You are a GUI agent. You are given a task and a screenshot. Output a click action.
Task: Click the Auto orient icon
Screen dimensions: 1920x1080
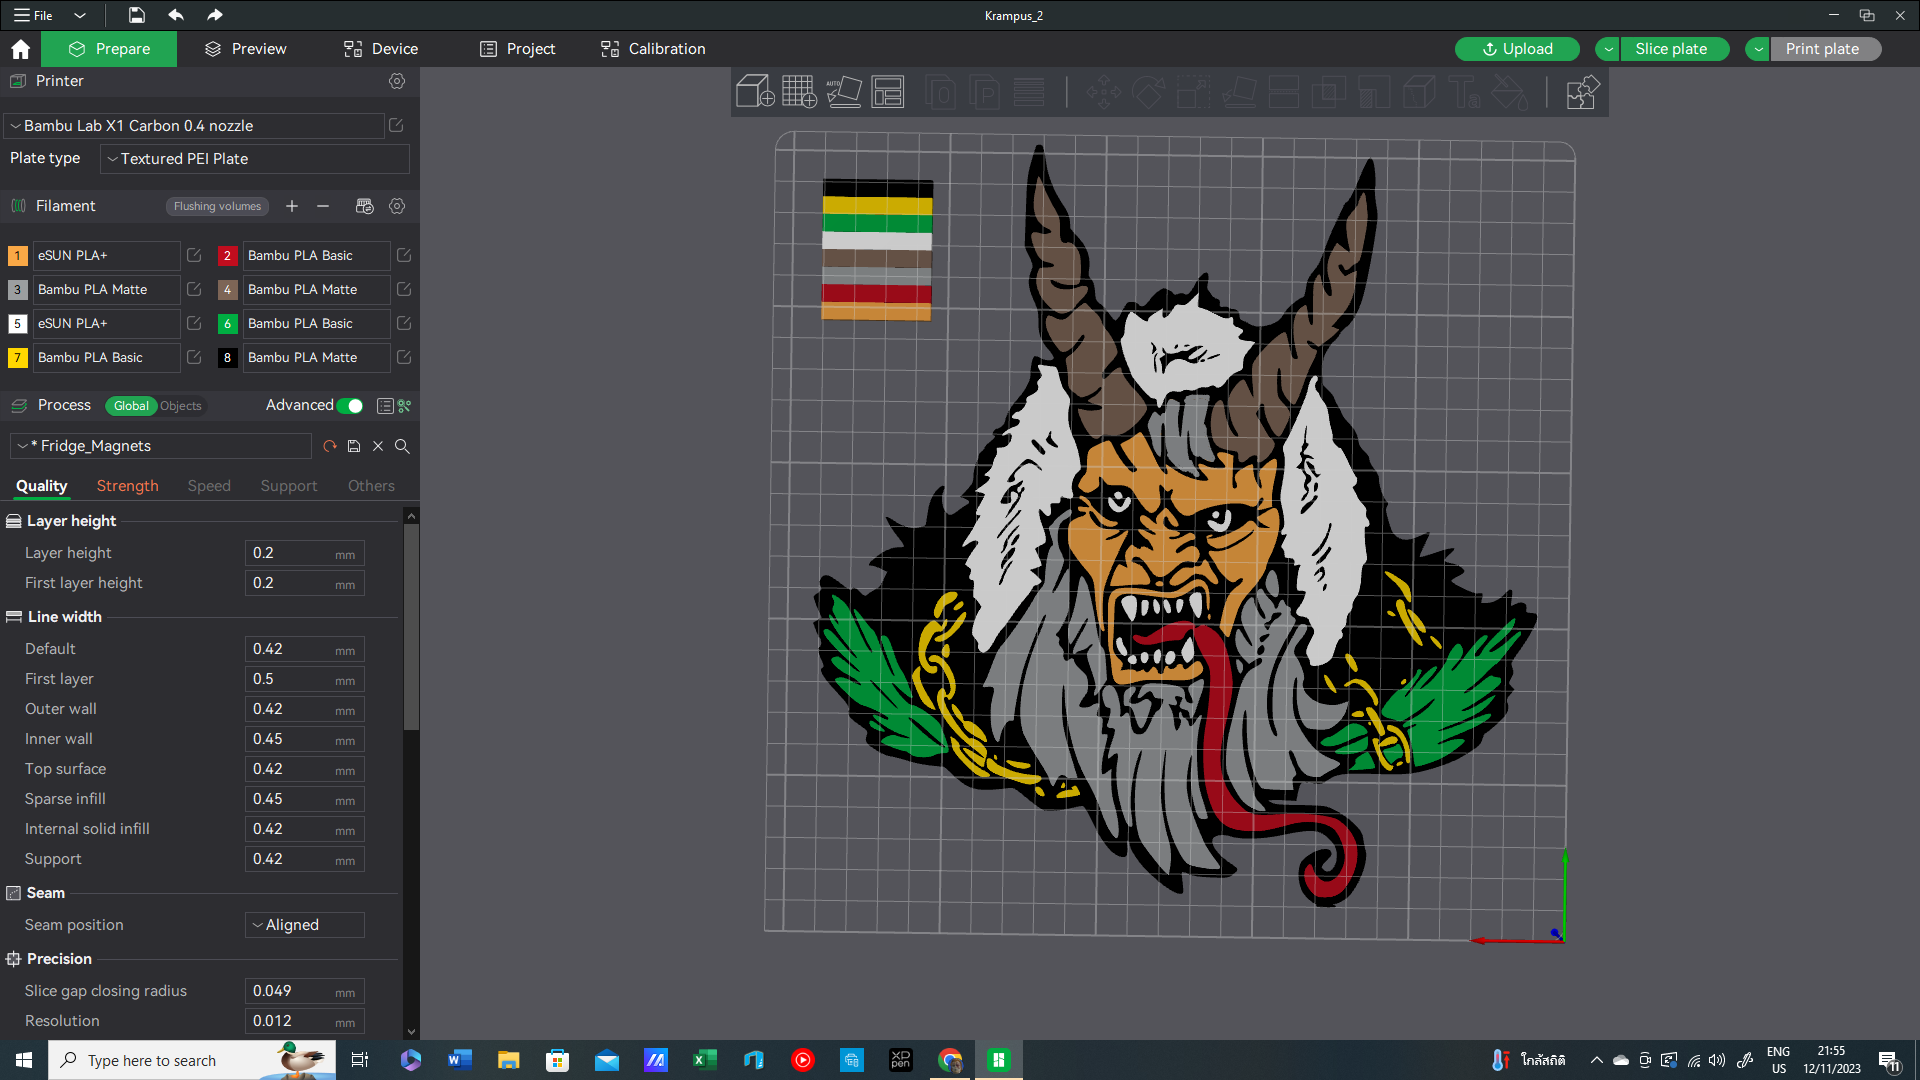tap(844, 92)
